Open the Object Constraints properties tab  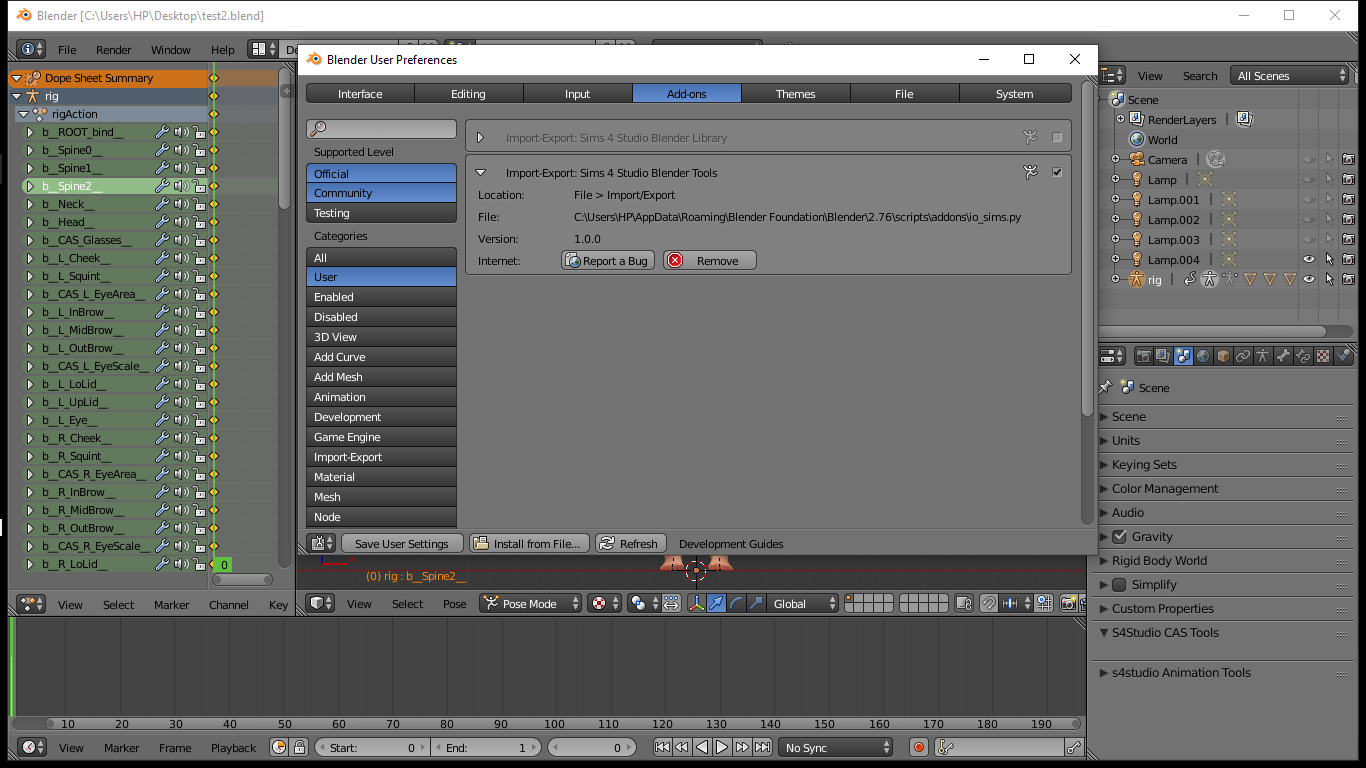pyautogui.click(x=1243, y=356)
